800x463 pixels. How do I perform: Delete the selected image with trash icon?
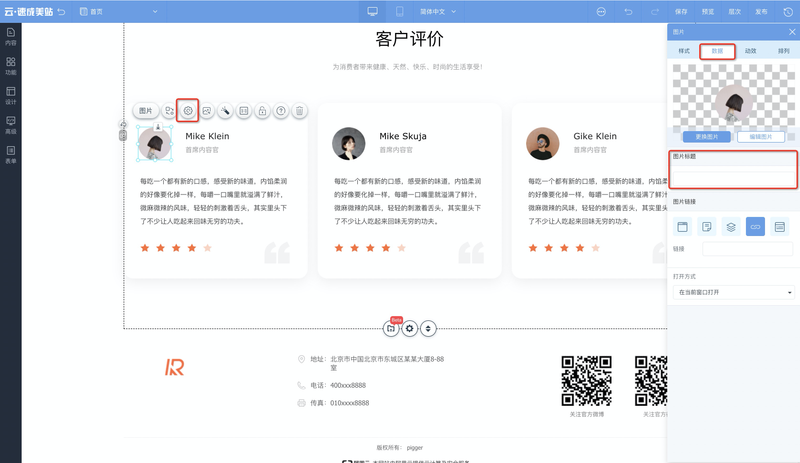point(299,111)
